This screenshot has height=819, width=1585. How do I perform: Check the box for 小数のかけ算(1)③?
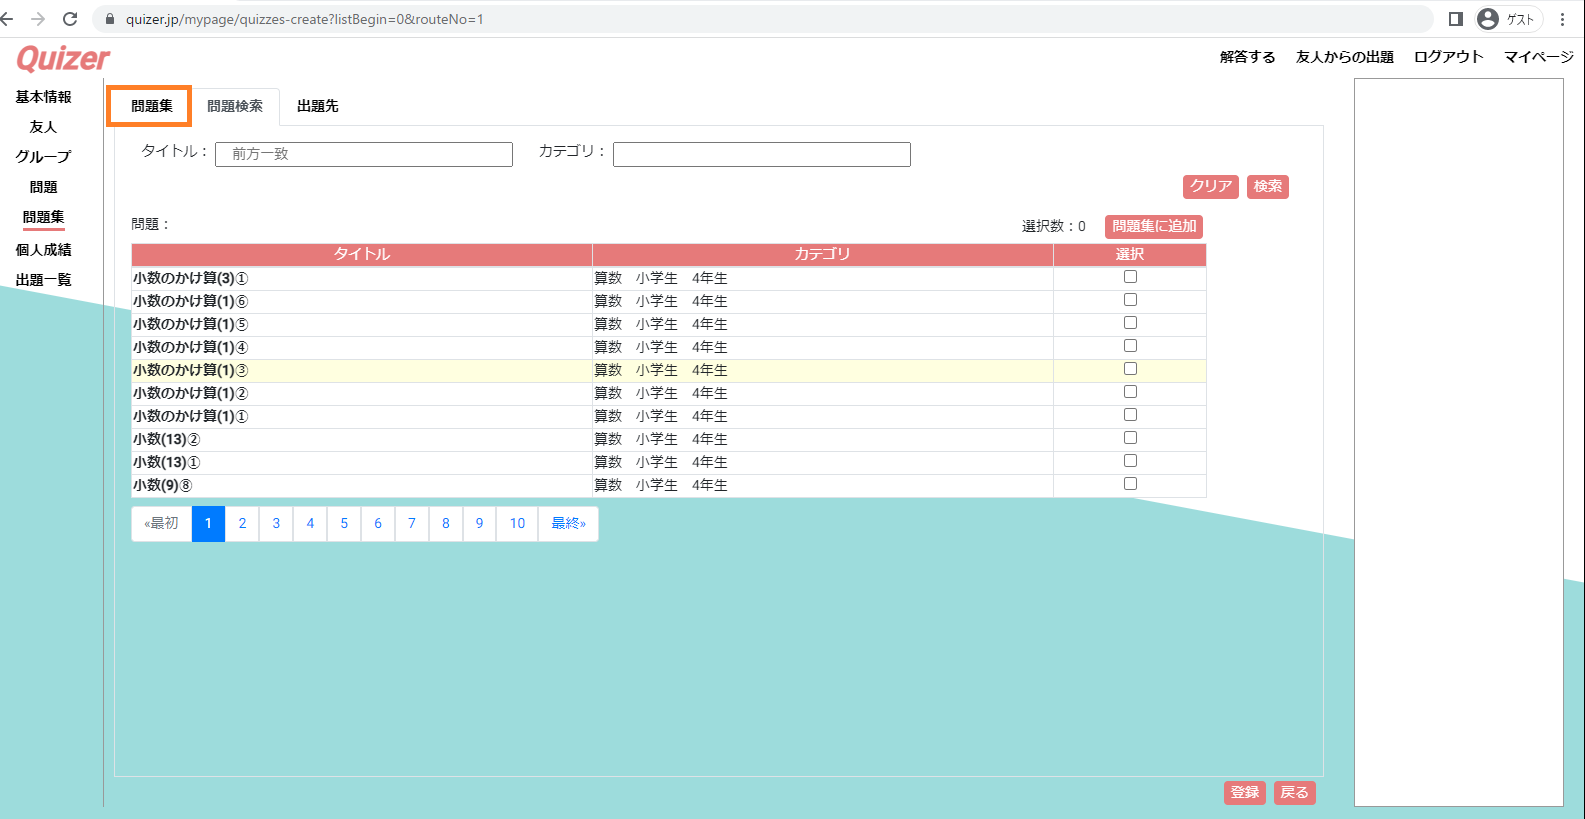click(x=1130, y=369)
